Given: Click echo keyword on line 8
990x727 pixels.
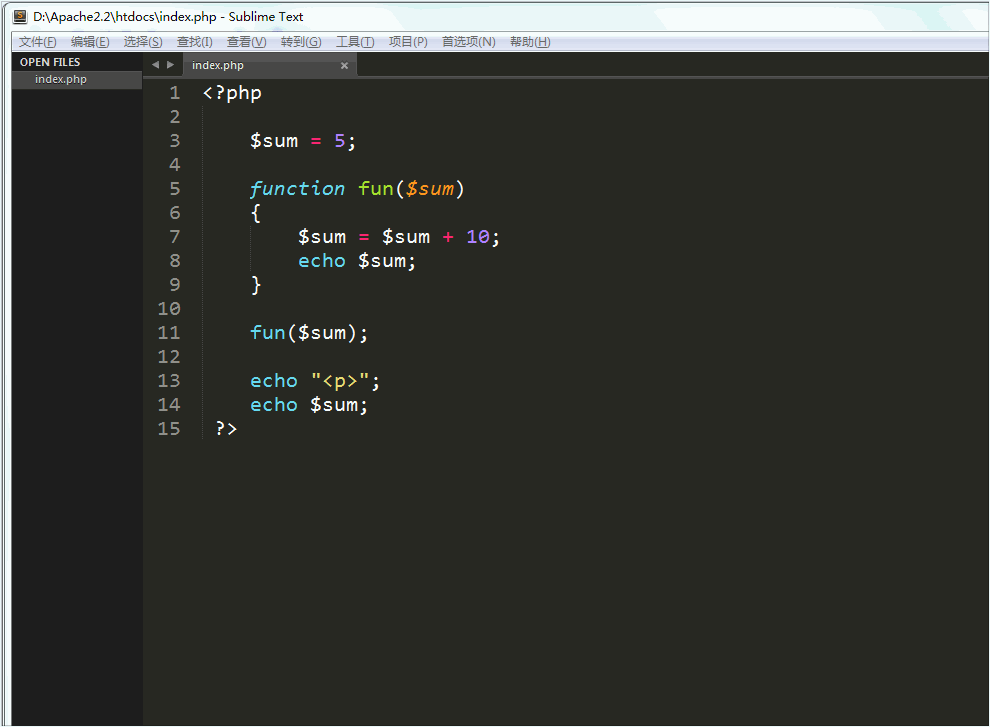Looking at the screenshot, I should [322, 261].
